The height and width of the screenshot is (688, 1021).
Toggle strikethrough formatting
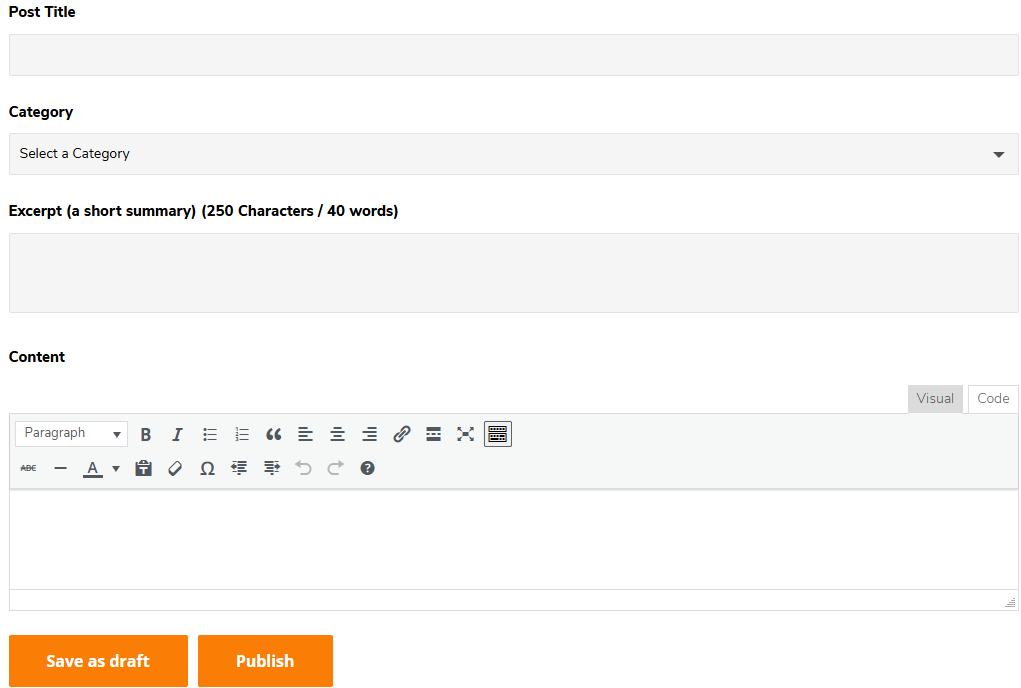pyautogui.click(x=29, y=468)
